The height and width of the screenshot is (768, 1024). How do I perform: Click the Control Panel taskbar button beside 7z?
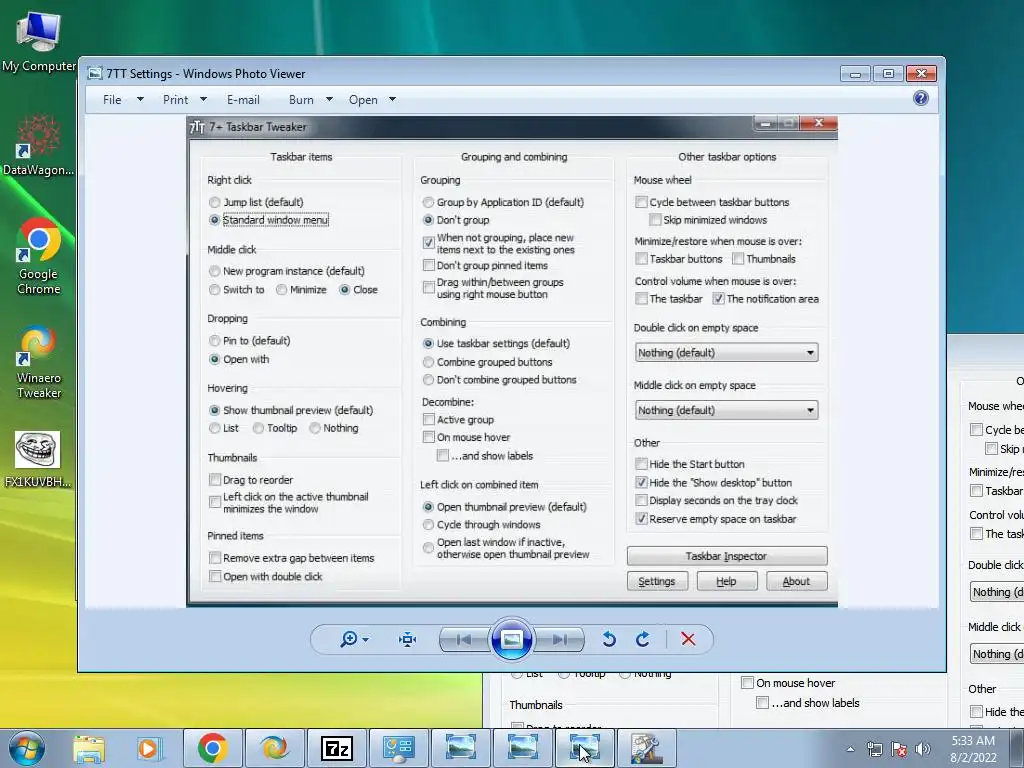(398, 748)
